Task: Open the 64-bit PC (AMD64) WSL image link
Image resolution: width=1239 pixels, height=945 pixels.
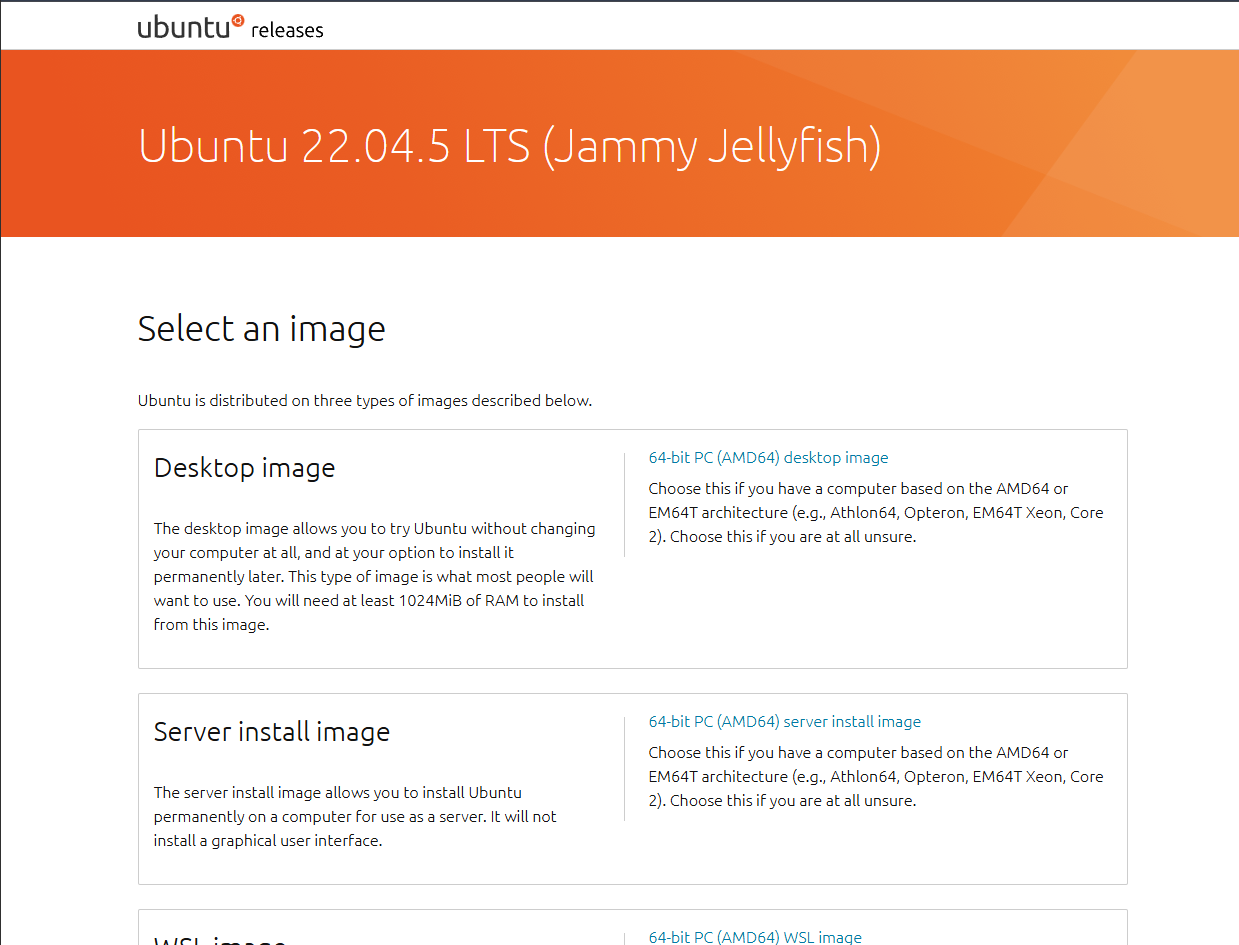Action: pos(755,937)
